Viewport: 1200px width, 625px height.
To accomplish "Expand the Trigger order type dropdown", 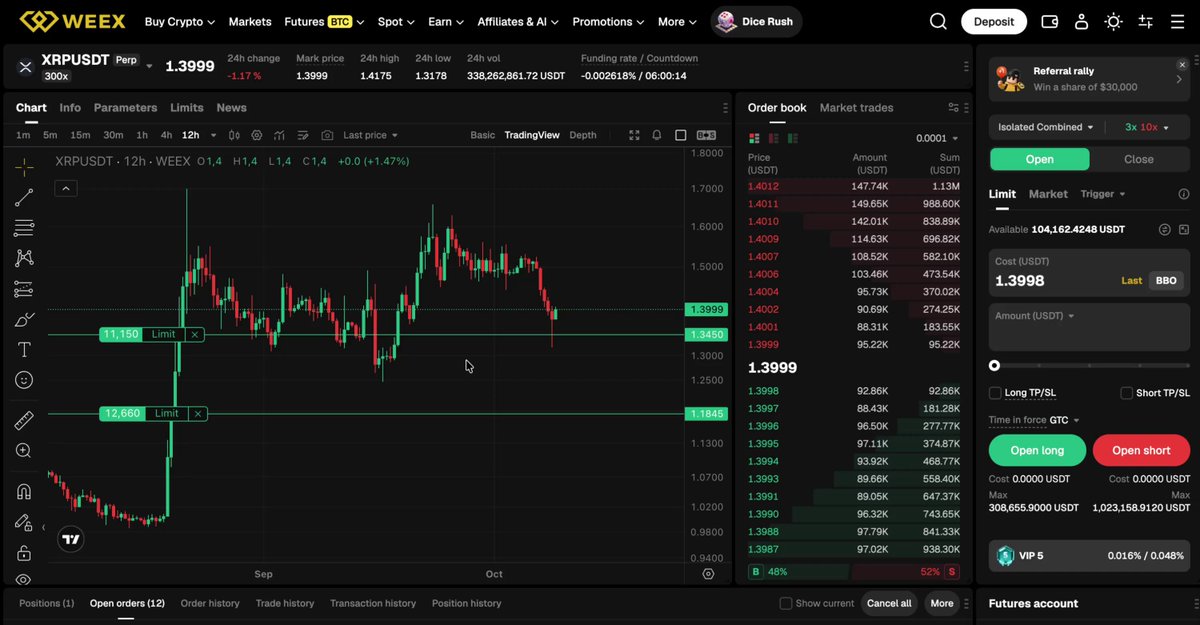I will [1103, 194].
